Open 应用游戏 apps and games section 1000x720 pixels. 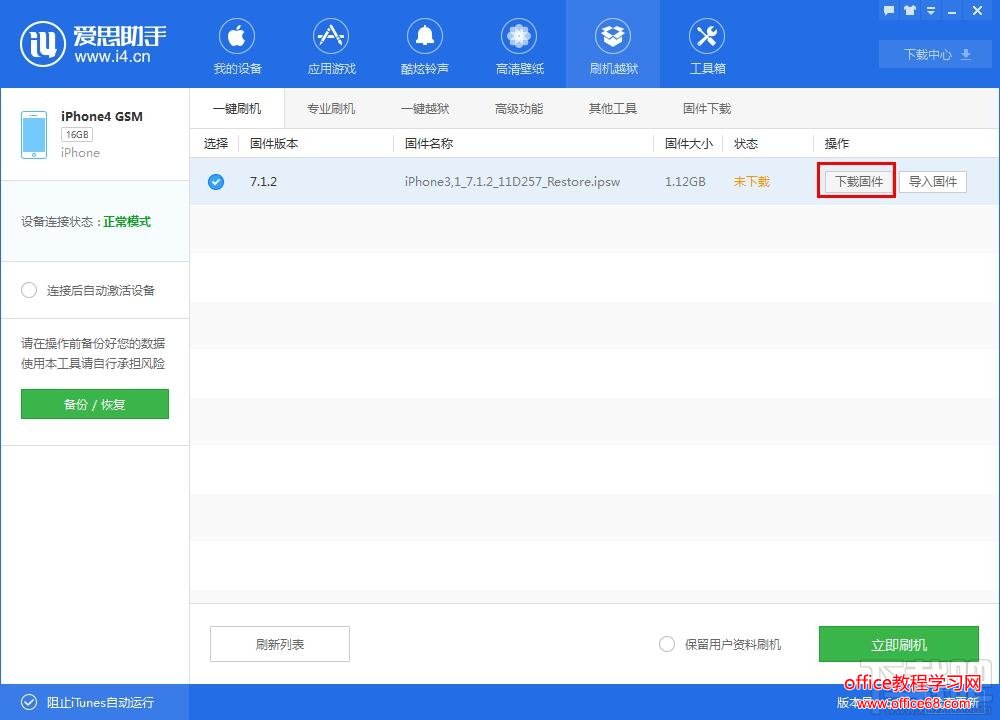[331, 47]
